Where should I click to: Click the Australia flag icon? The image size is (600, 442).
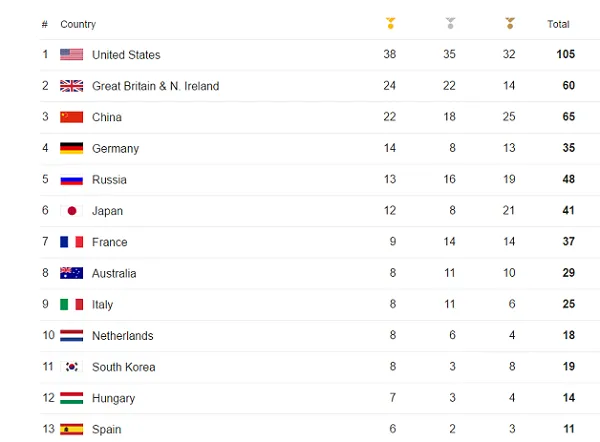(x=72, y=273)
